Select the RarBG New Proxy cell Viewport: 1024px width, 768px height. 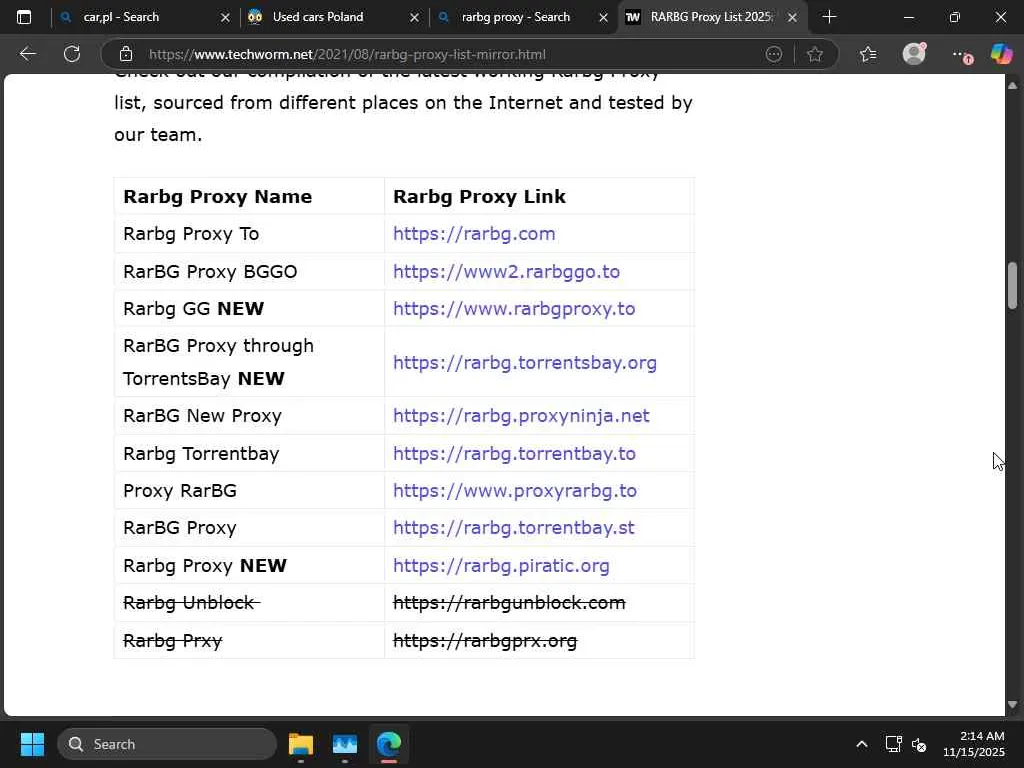[x=249, y=416]
